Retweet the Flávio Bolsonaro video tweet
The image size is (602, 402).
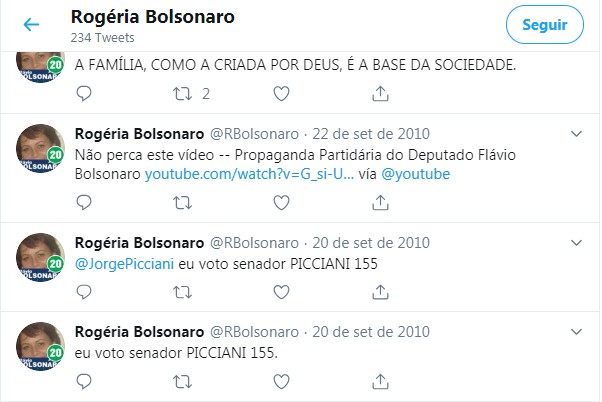(x=182, y=203)
